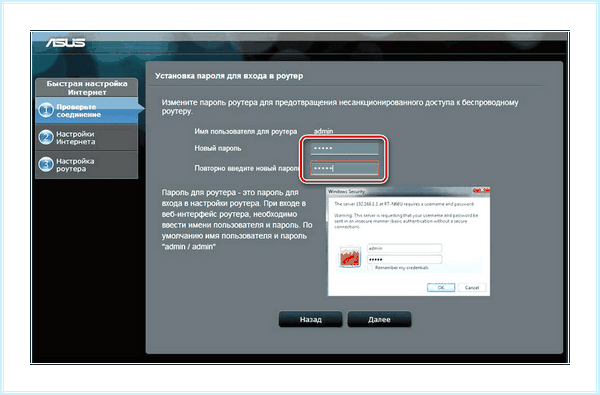600x395 pixels.
Task: Click the Быстрая настройка Интернет header
Action: 86,88
